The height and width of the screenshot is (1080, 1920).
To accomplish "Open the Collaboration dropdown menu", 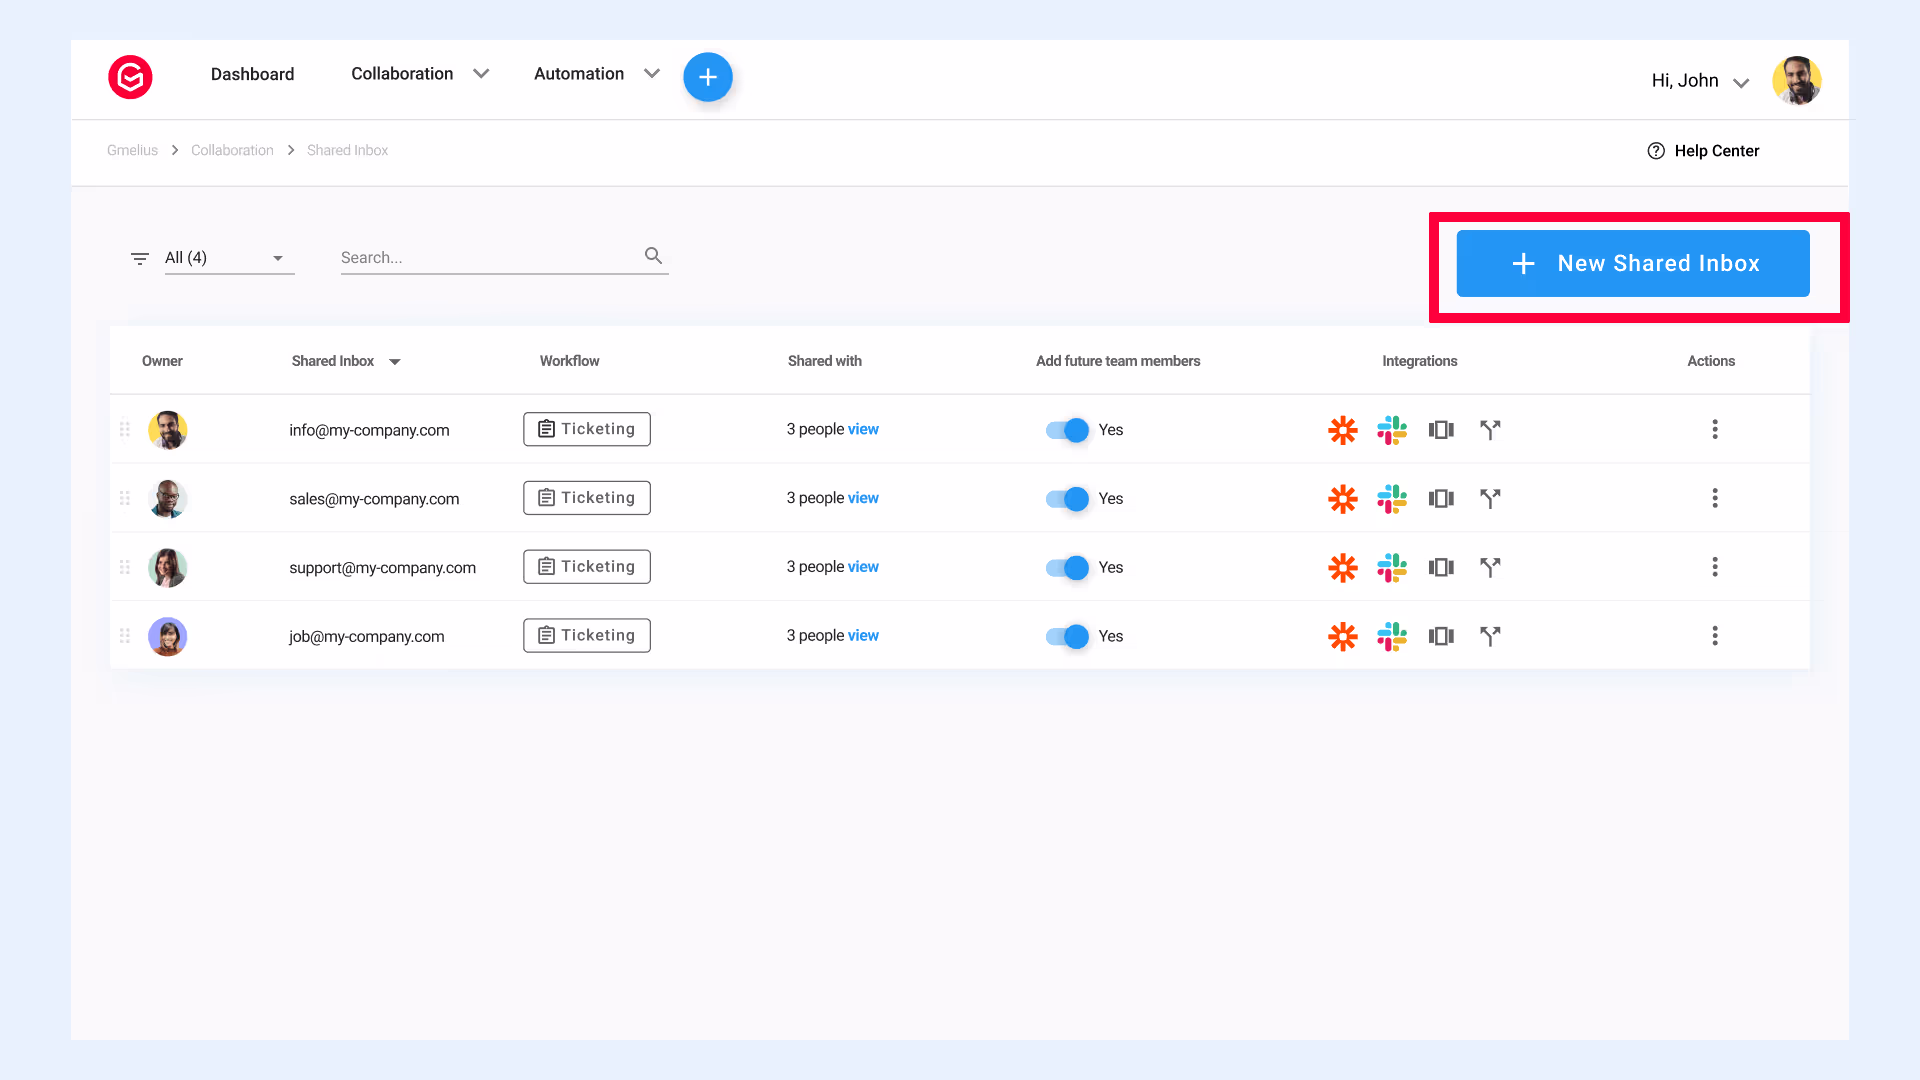I will tap(420, 73).
